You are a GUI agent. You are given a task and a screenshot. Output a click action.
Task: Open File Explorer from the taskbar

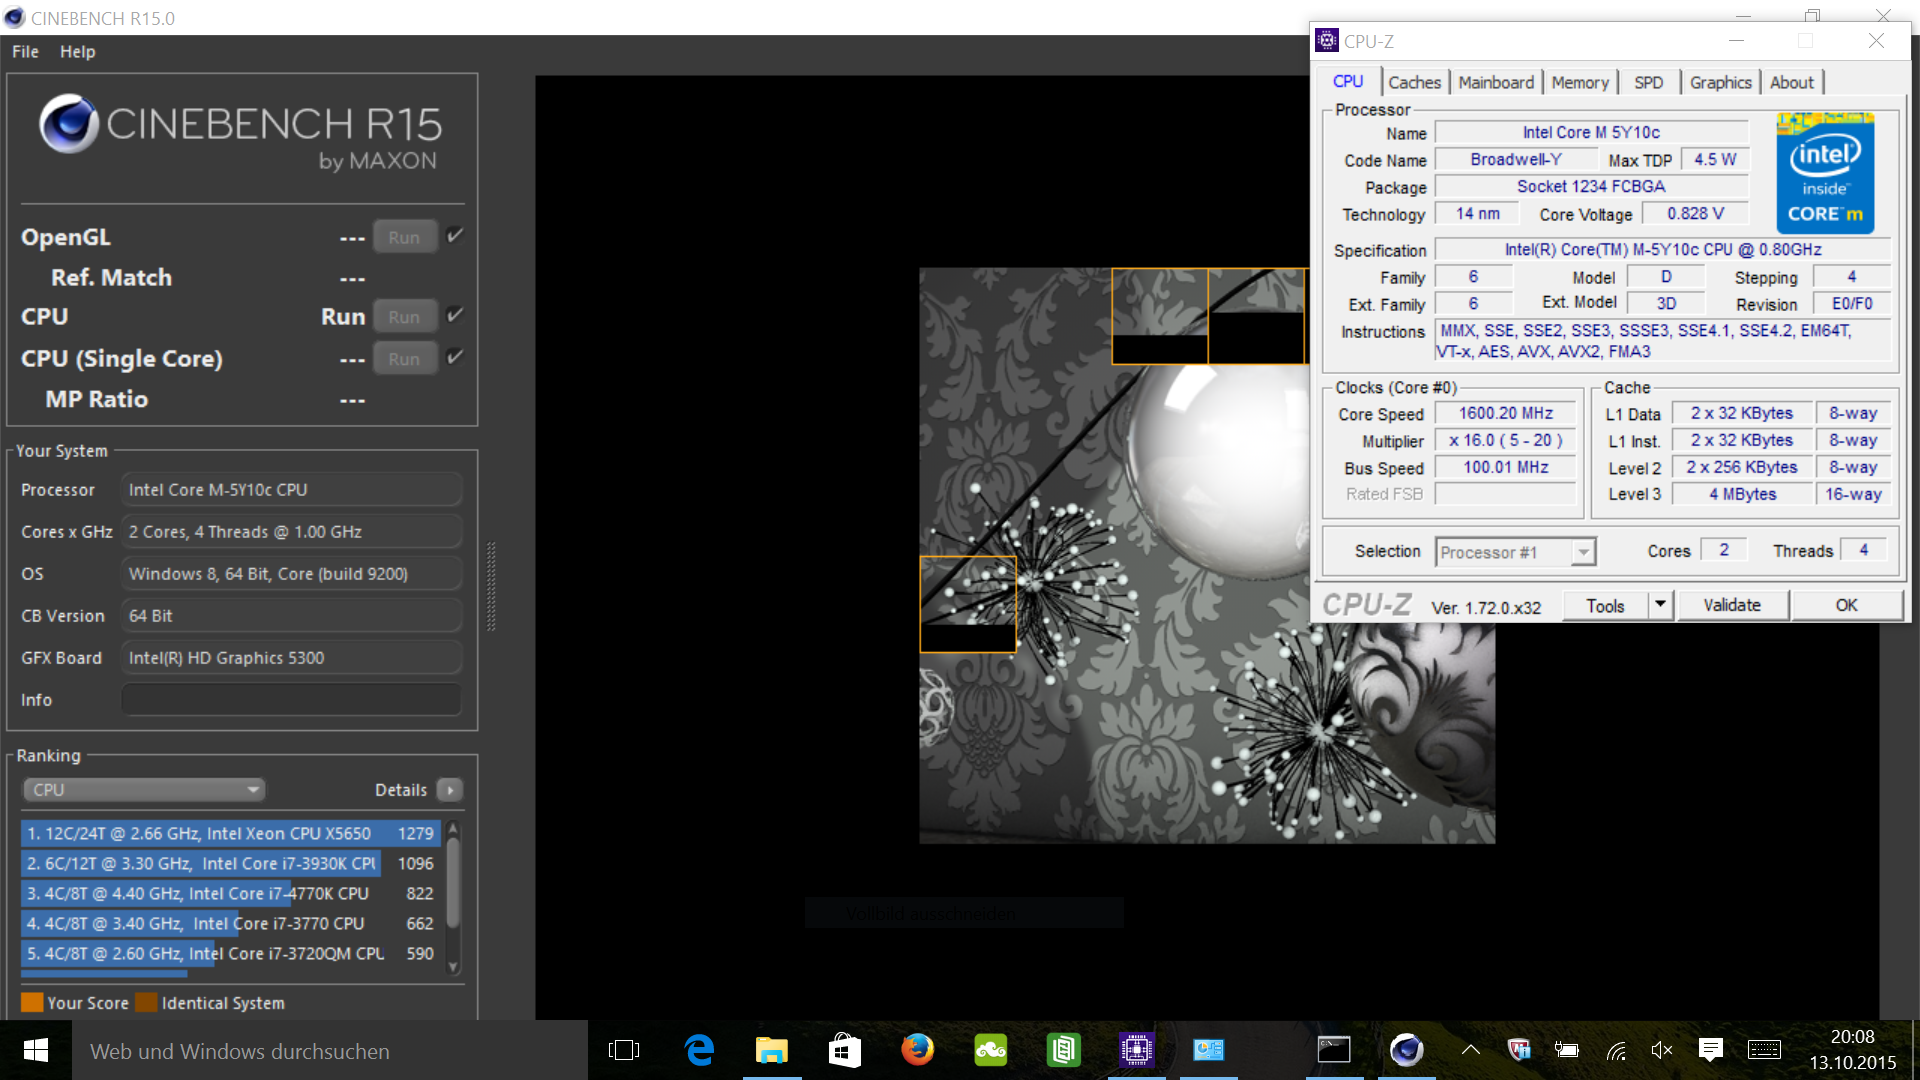(x=771, y=1050)
